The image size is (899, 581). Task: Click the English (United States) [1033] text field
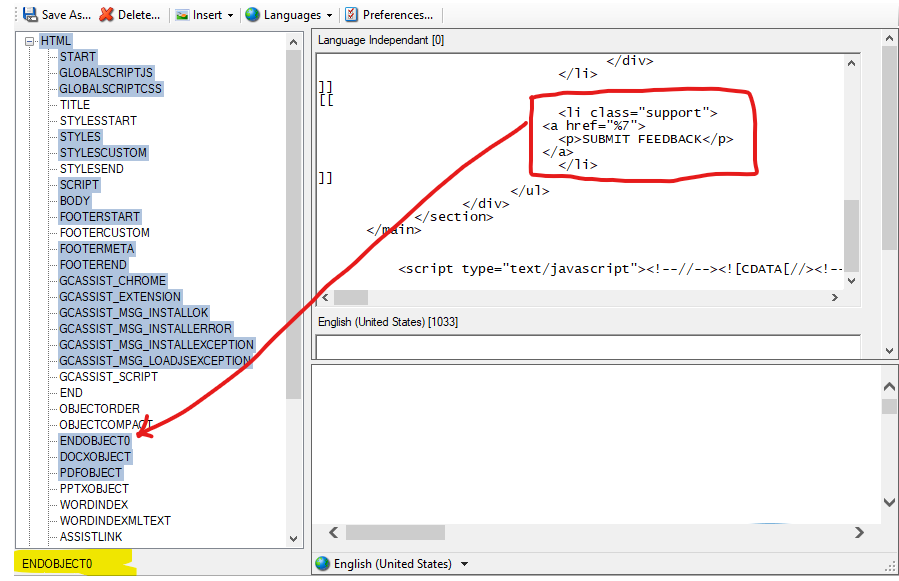click(588, 347)
